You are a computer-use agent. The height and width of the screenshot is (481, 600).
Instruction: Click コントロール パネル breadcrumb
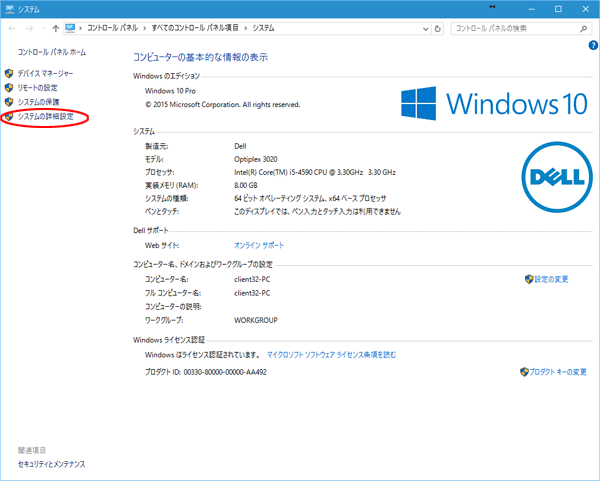point(112,28)
